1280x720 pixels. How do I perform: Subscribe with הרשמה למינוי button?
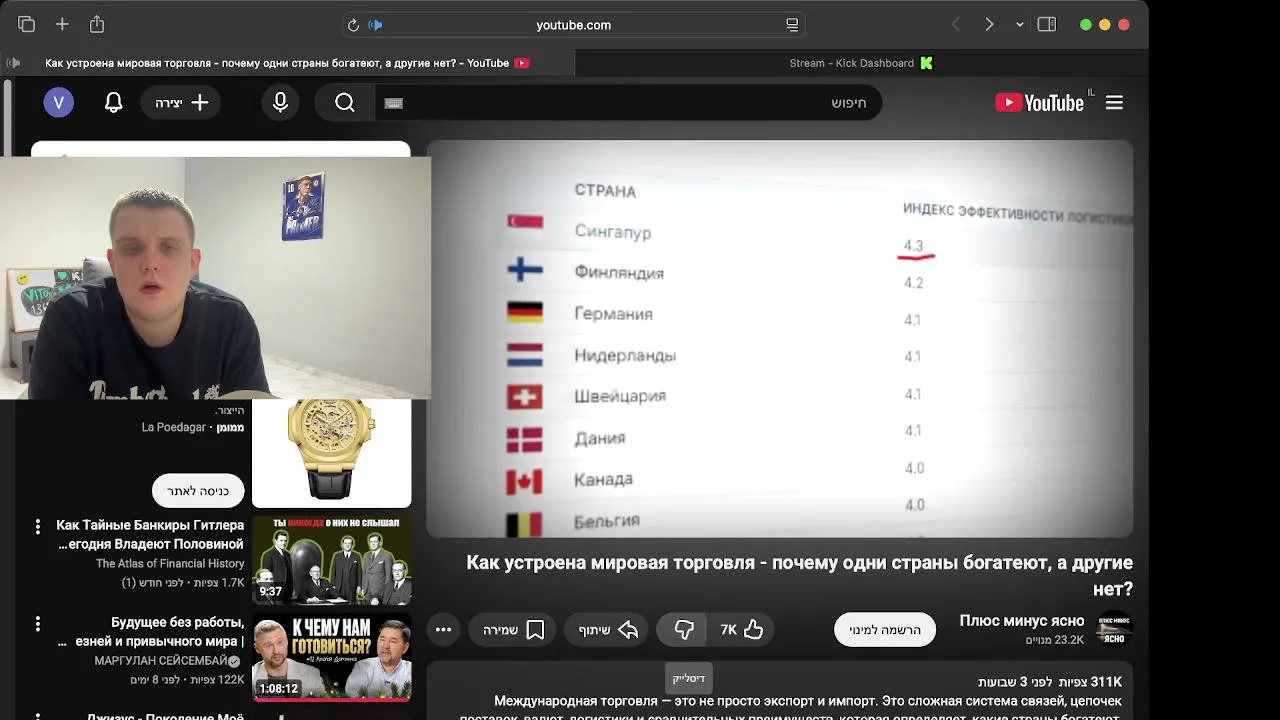[885, 630]
